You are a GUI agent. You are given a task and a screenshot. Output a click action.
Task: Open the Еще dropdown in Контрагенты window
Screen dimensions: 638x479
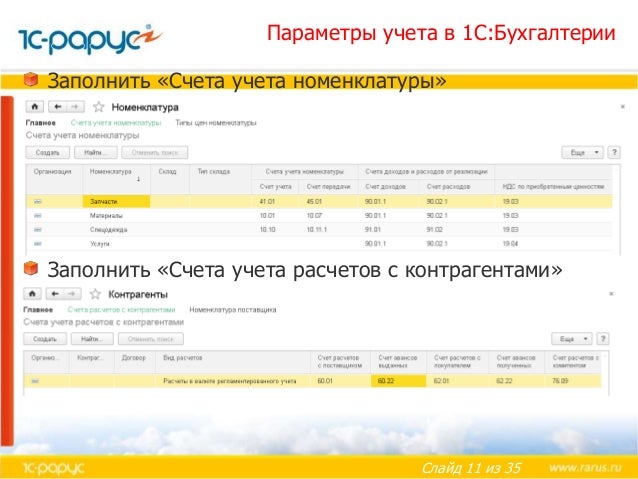[572, 339]
